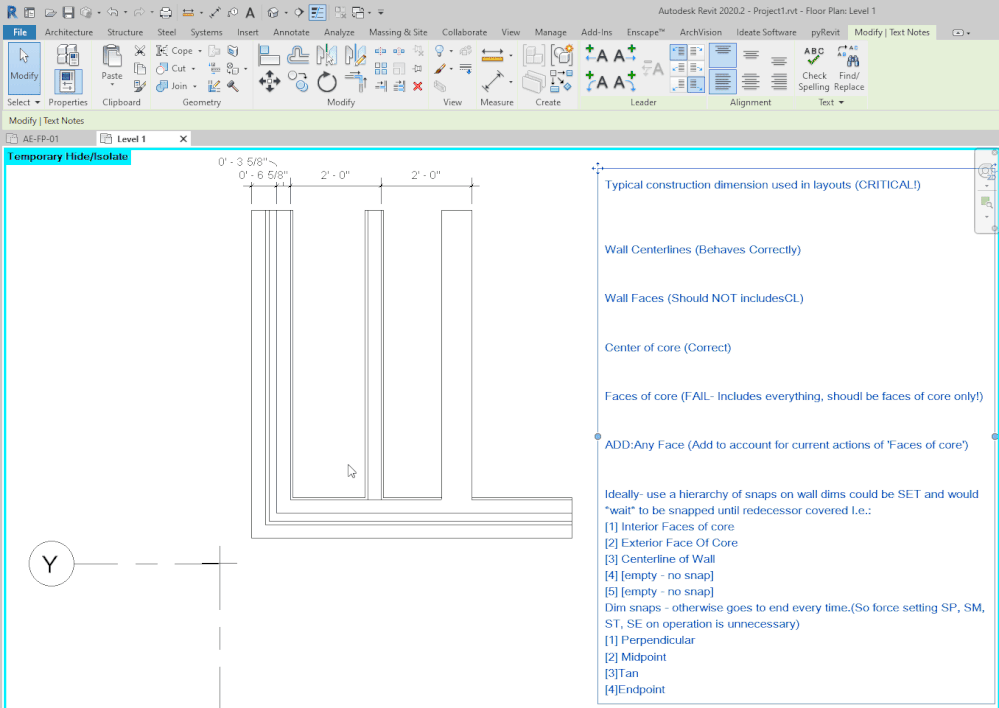Switch to the Annotate ribbon tab
The image size is (999, 708).
coord(291,32)
